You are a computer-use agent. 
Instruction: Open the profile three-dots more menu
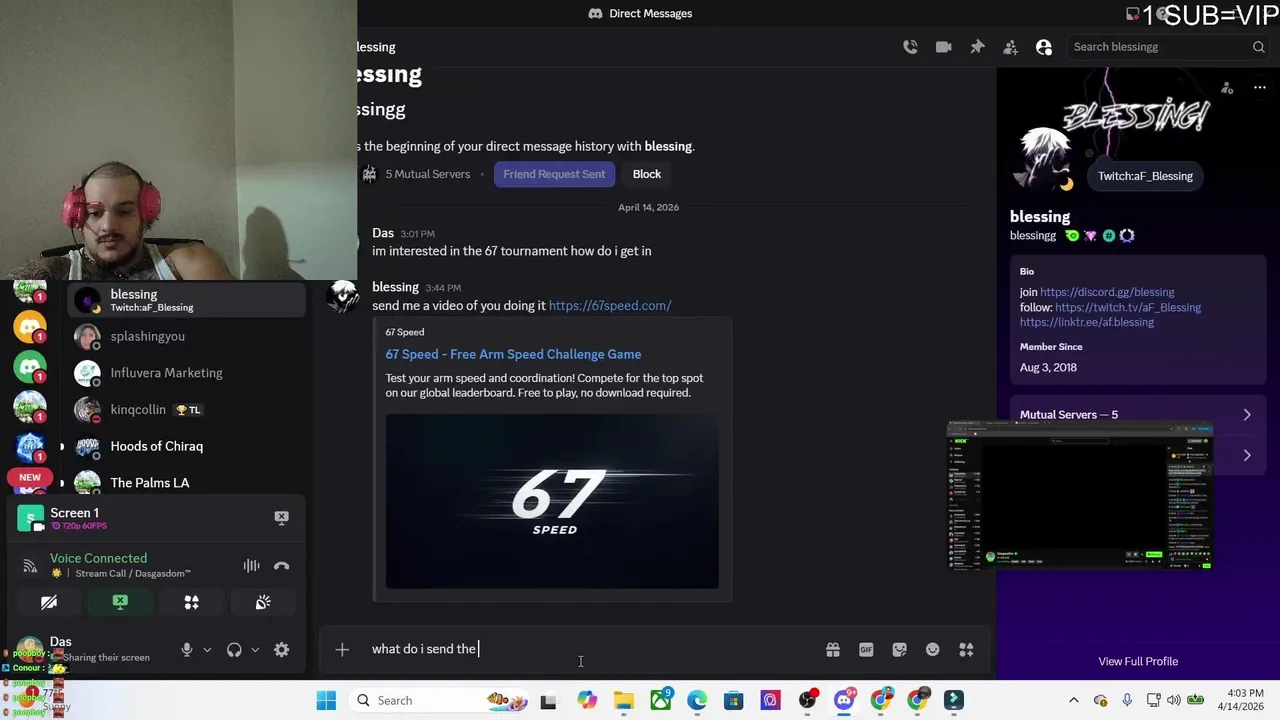pos(1260,88)
